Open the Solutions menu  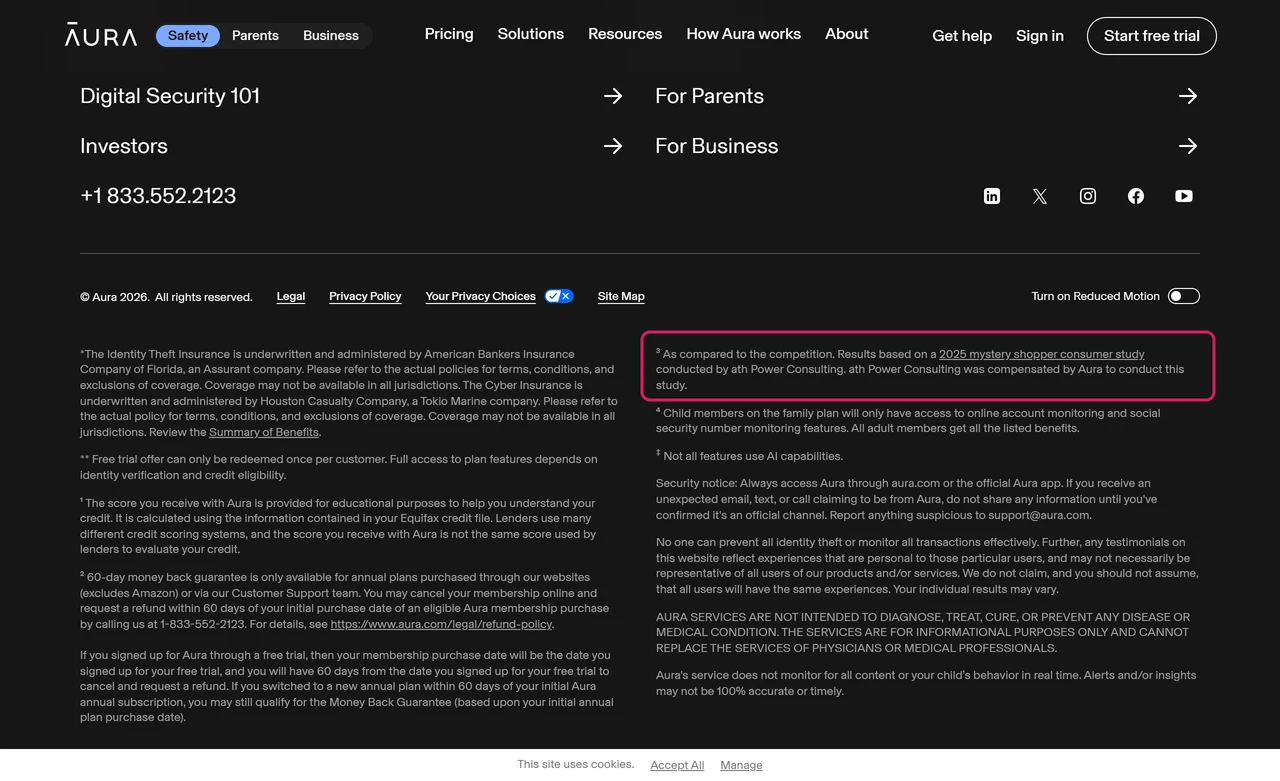[531, 34]
